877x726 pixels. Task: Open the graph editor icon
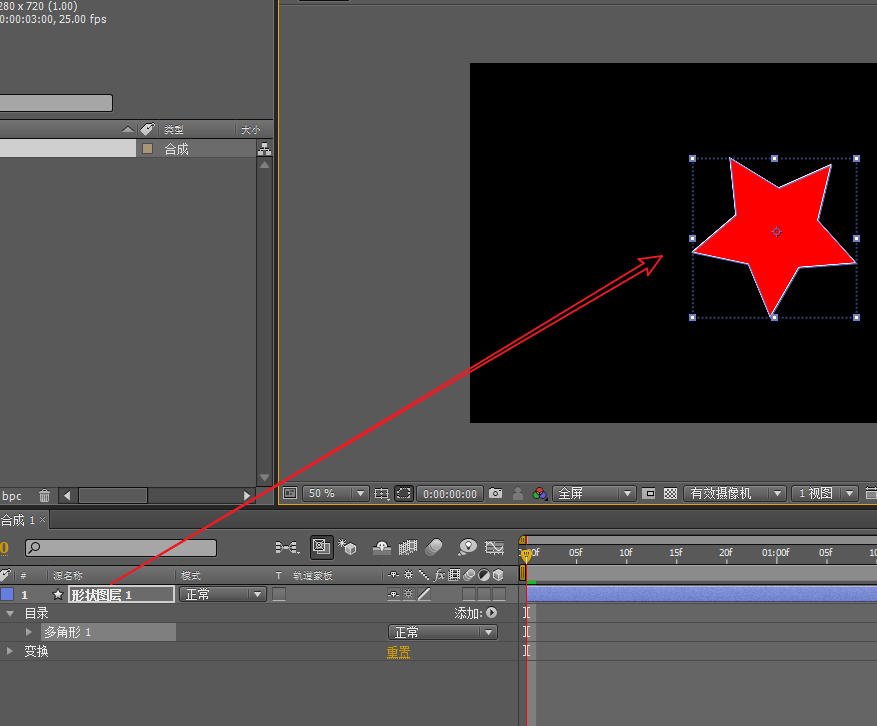pos(494,547)
